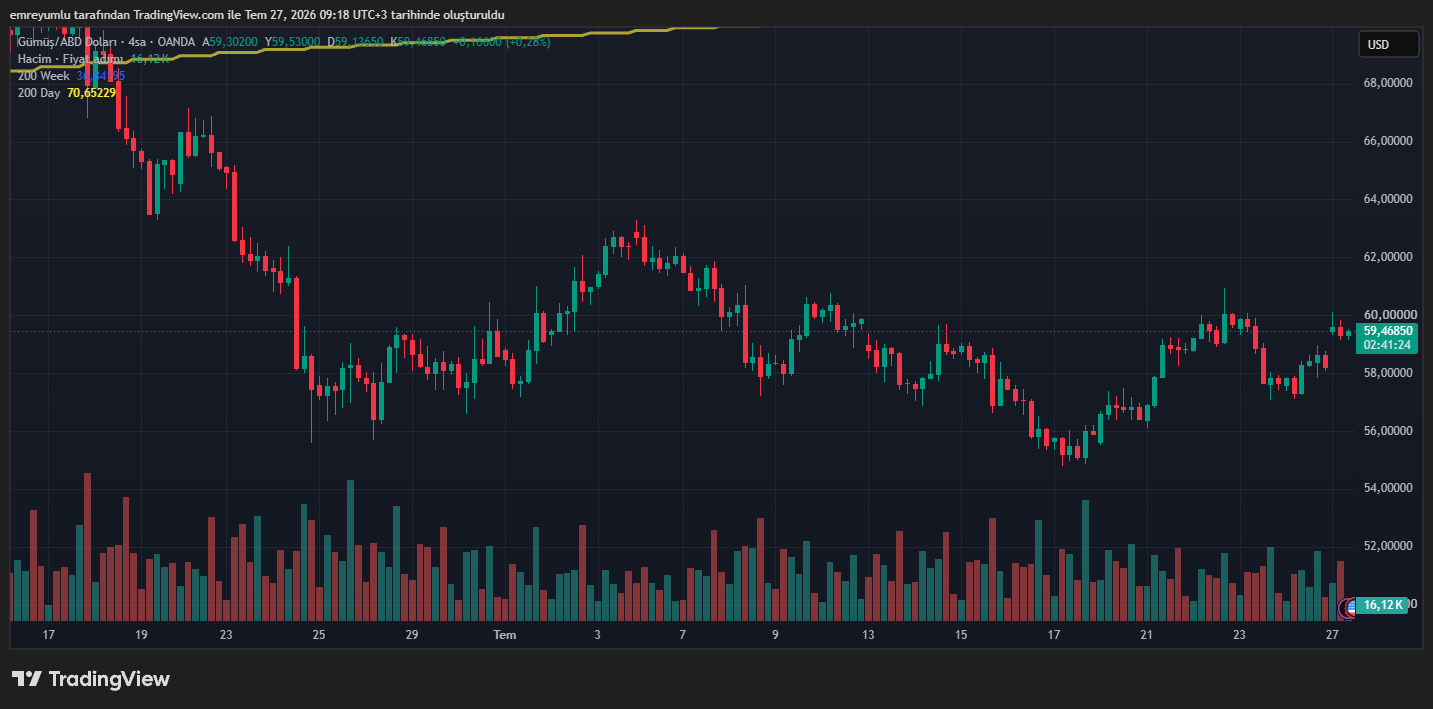The image size is (1433, 709).
Task: Click the OANDA source label
Action: click(176, 42)
